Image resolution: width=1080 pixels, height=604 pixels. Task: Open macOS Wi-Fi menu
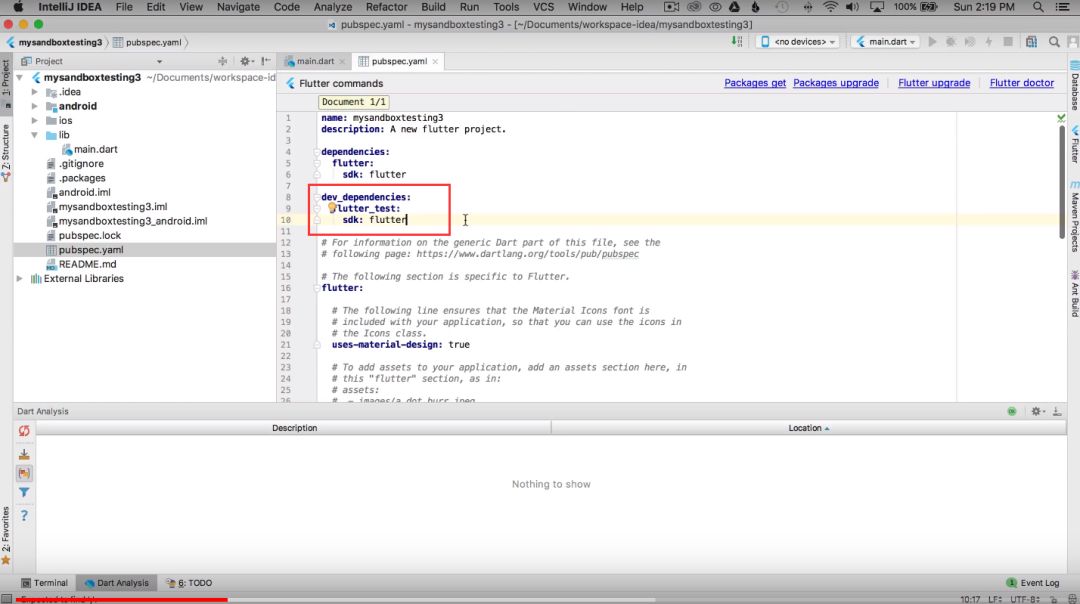click(x=830, y=7)
